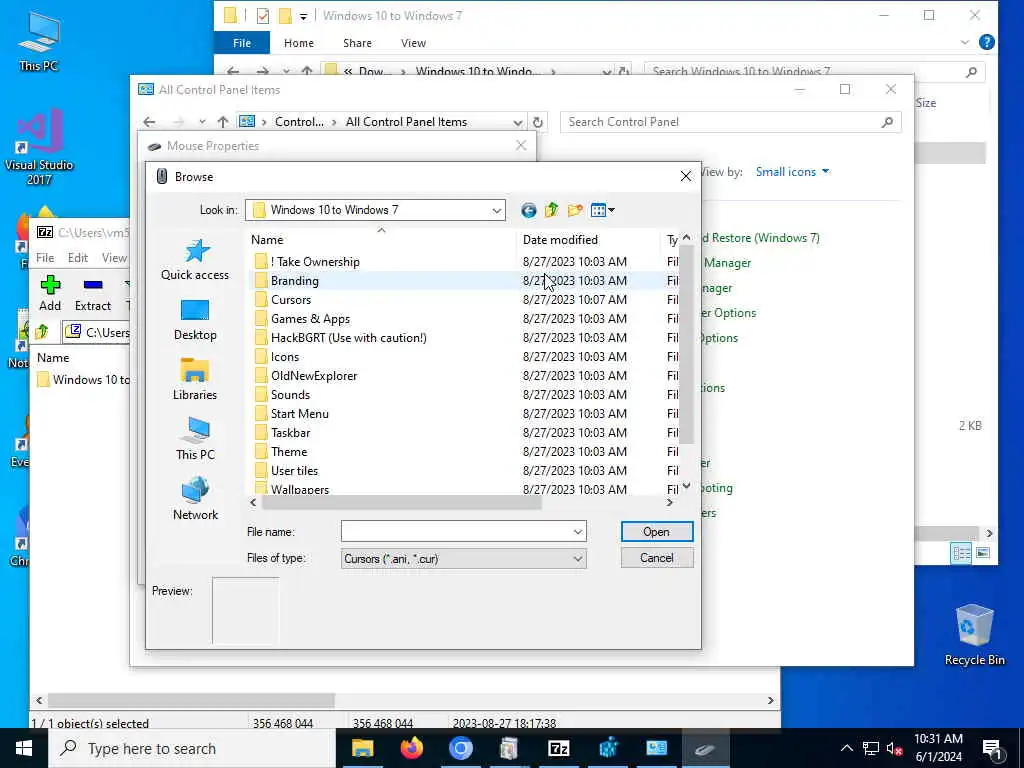Open File menu in 7-Zip window
This screenshot has width=1024, height=768.
(x=45, y=258)
